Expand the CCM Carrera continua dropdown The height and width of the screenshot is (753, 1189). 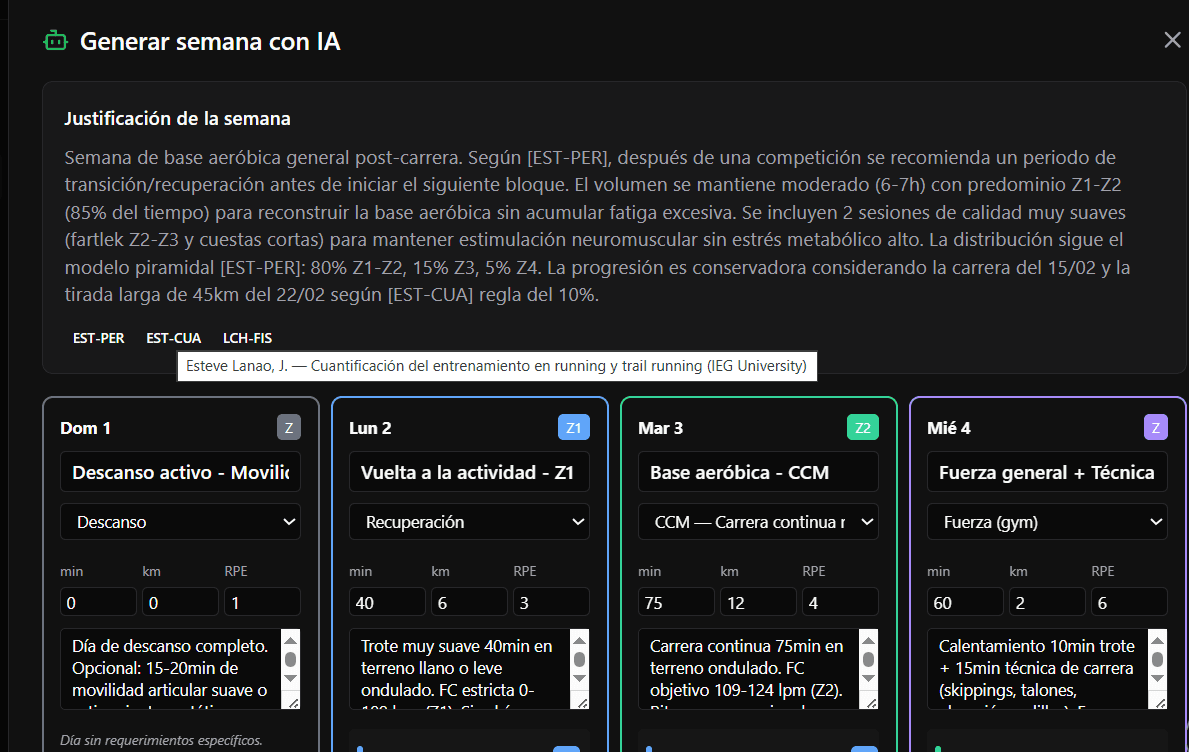tap(758, 522)
